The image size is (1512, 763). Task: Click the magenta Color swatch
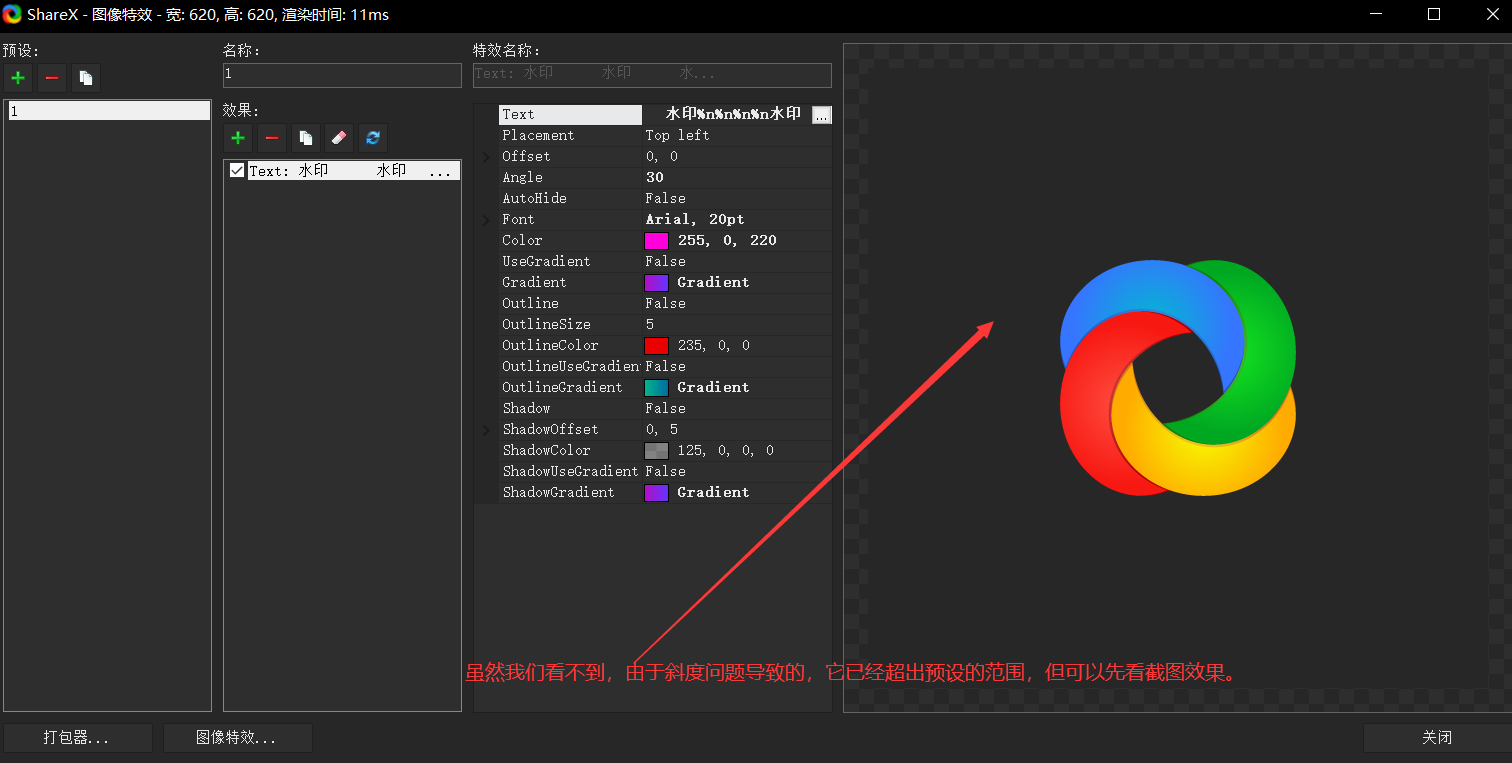(656, 241)
